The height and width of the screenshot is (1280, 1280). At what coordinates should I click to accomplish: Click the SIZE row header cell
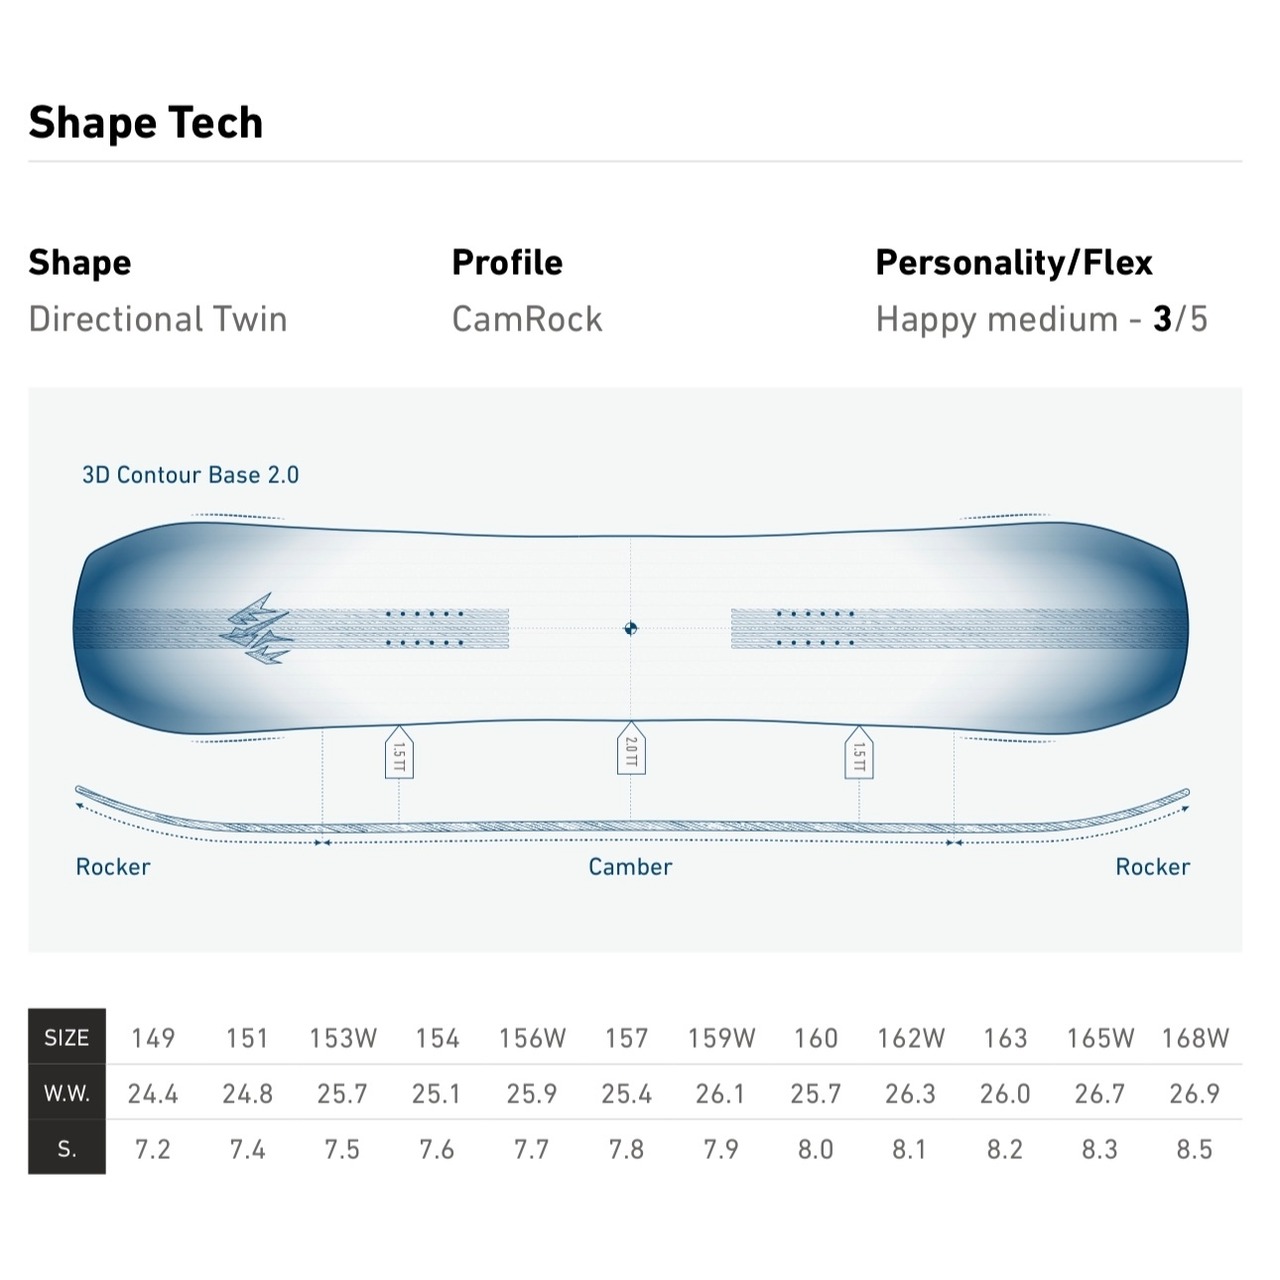click(67, 1037)
